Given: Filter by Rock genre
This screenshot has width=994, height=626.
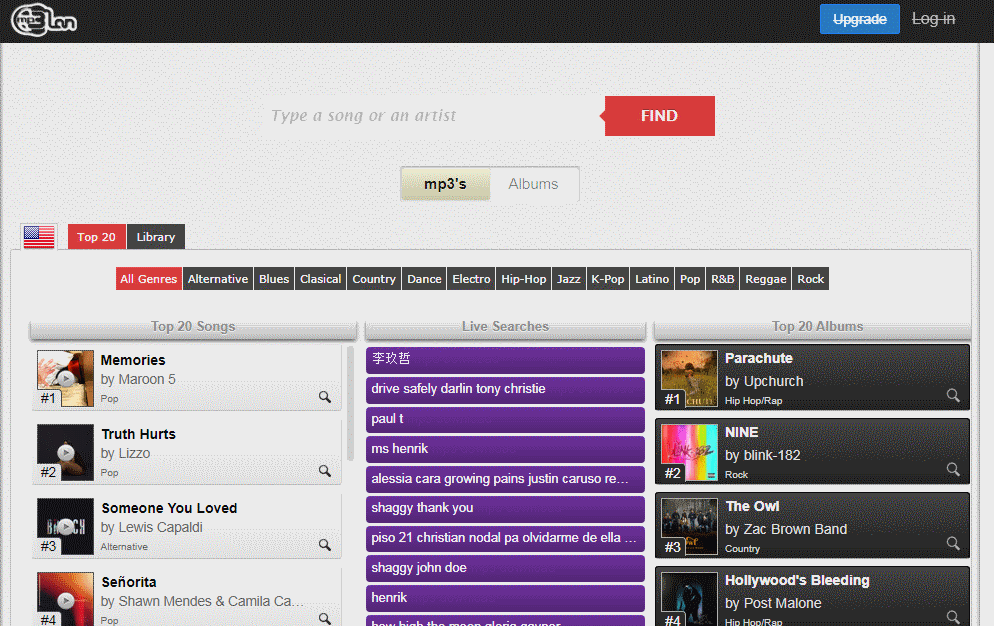Looking at the screenshot, I should tap(810, 279).
